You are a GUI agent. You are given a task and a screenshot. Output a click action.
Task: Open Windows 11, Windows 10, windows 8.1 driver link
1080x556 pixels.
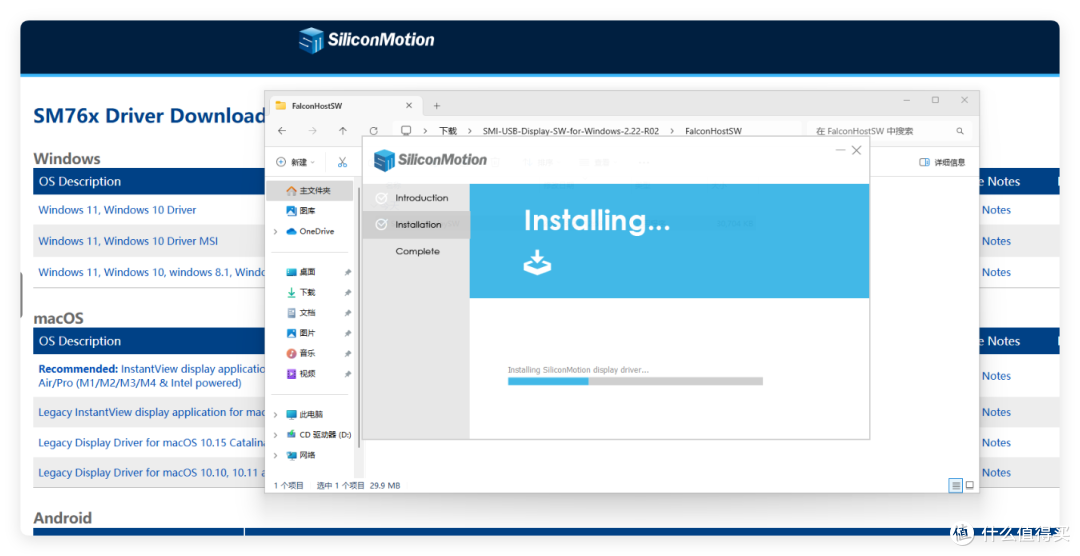tap(152, 272)
